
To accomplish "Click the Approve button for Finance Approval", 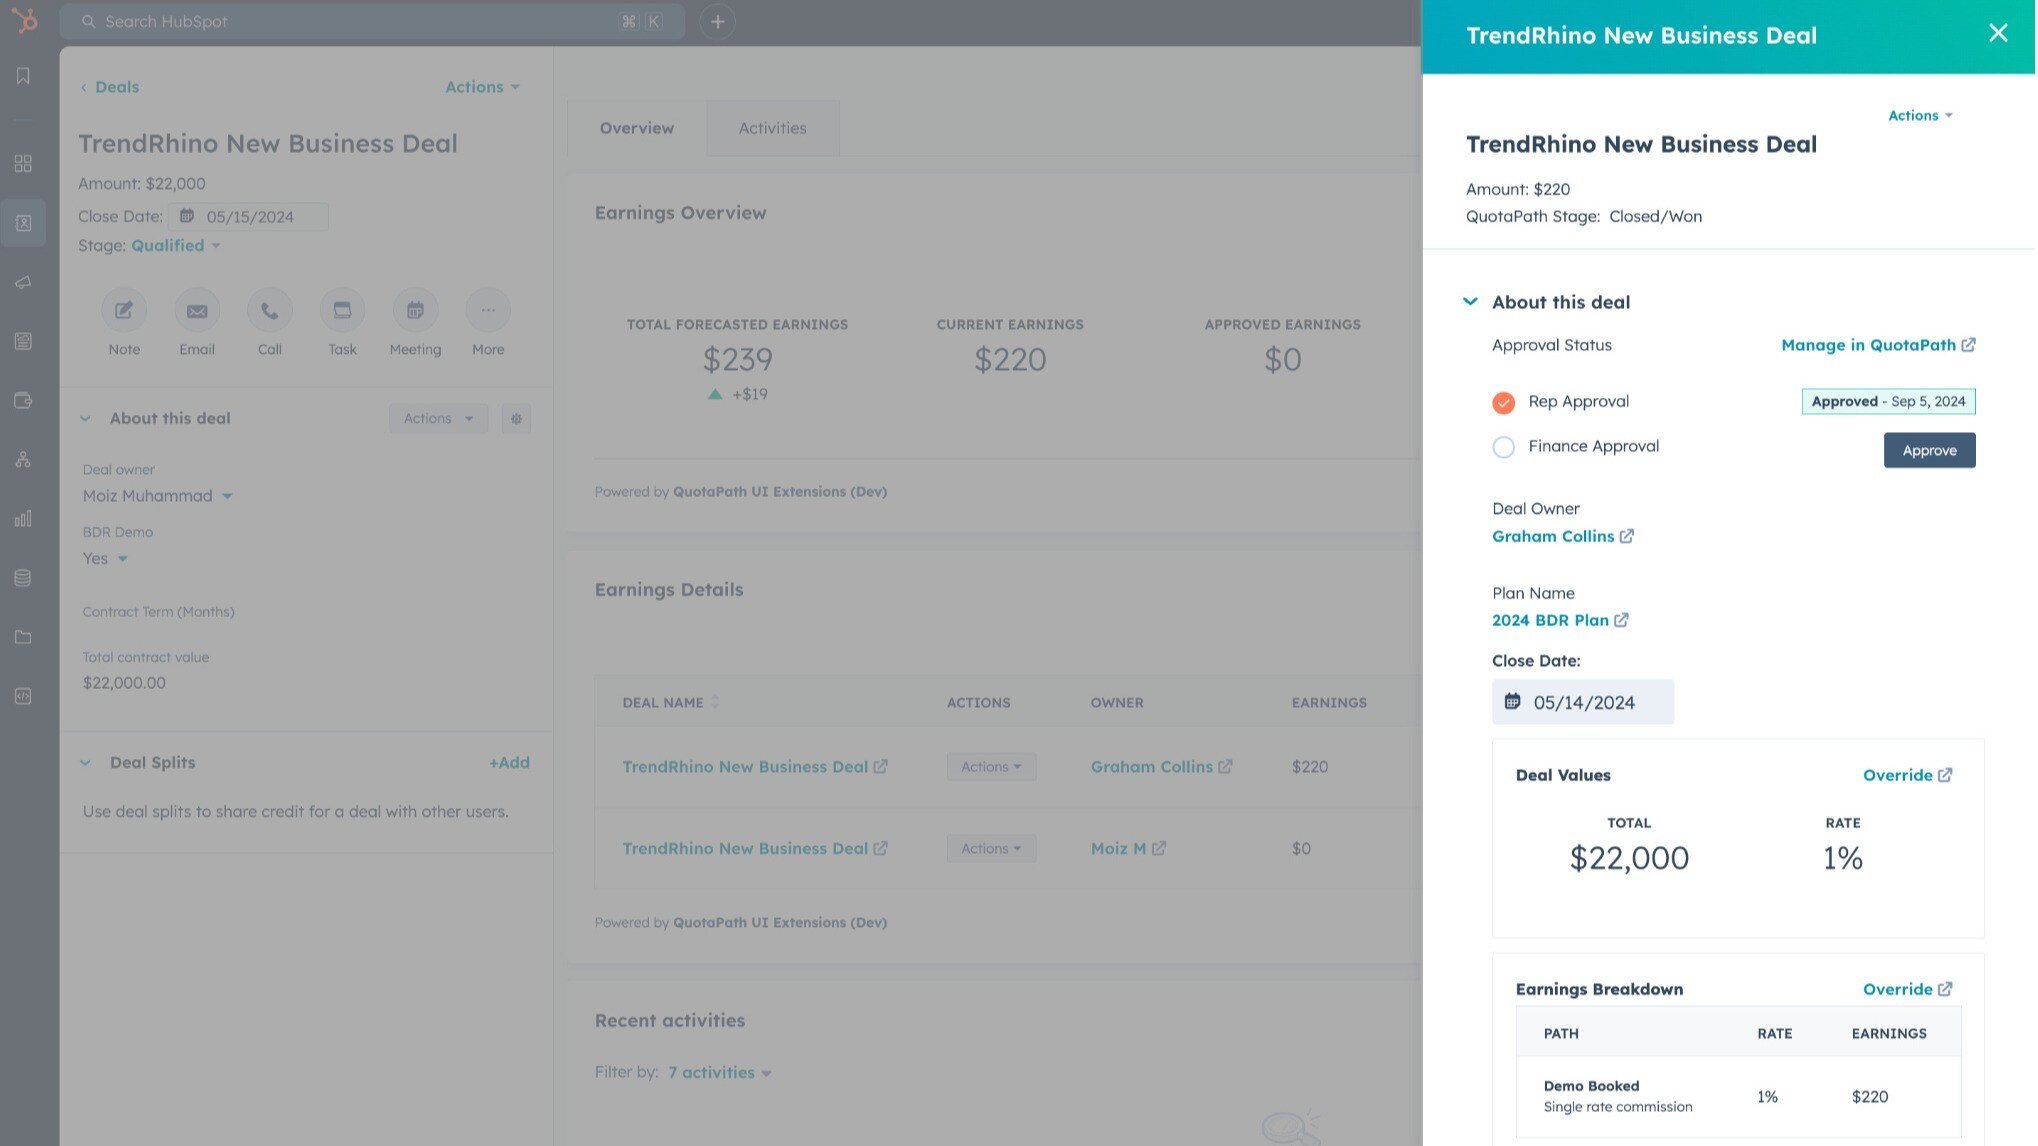I will coord(1929,450).
